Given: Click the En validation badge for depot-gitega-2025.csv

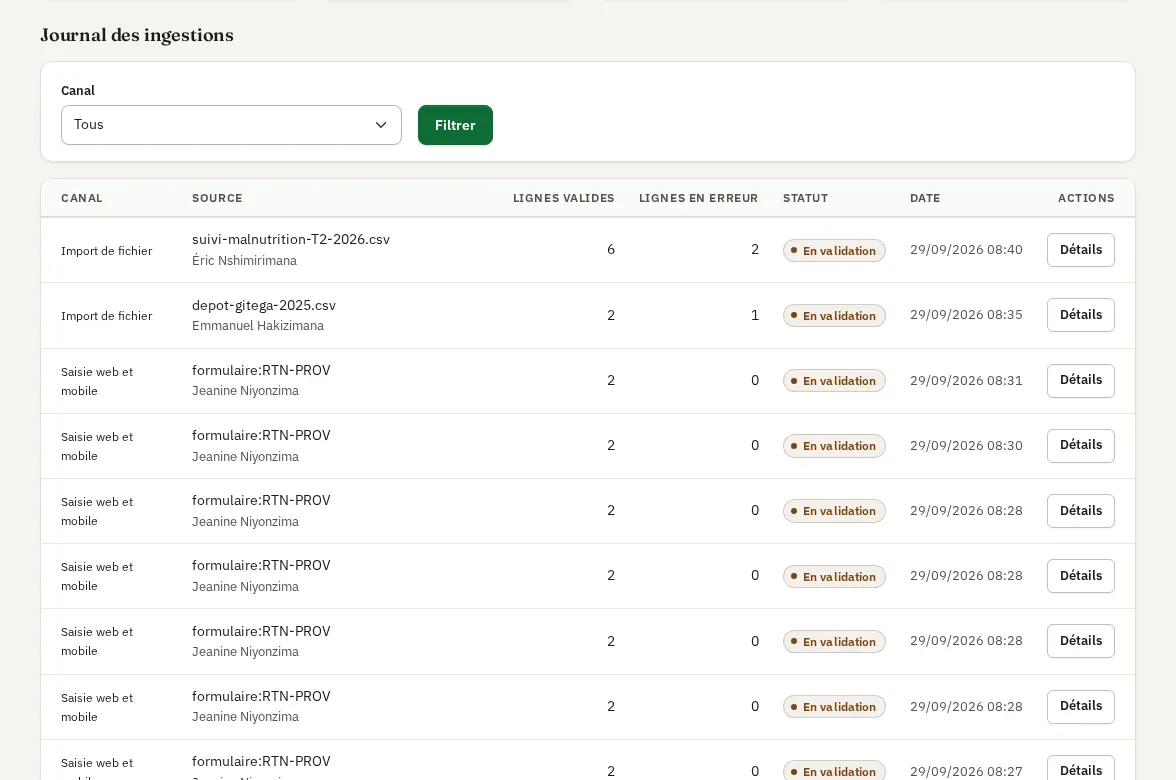Looking at the screenshot, I should click(x=834, y=316).
